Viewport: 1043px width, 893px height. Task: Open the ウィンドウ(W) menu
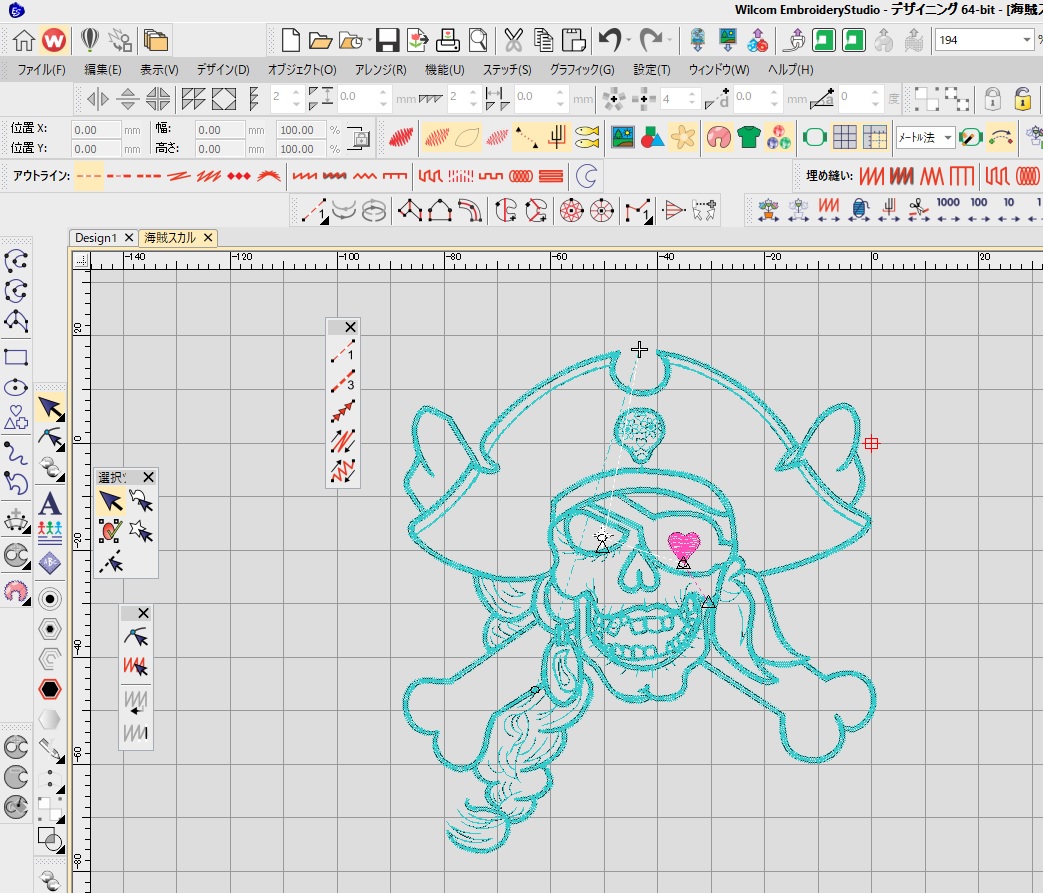(718, 70)
